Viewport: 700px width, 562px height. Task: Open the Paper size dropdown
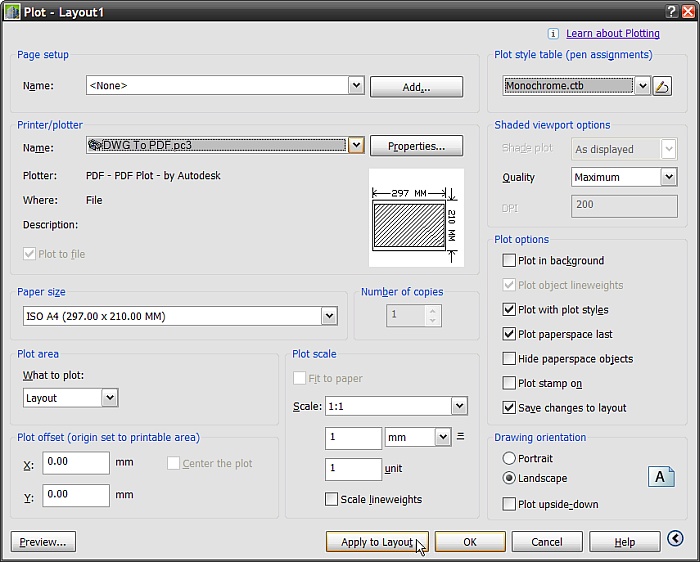[329, 316]
